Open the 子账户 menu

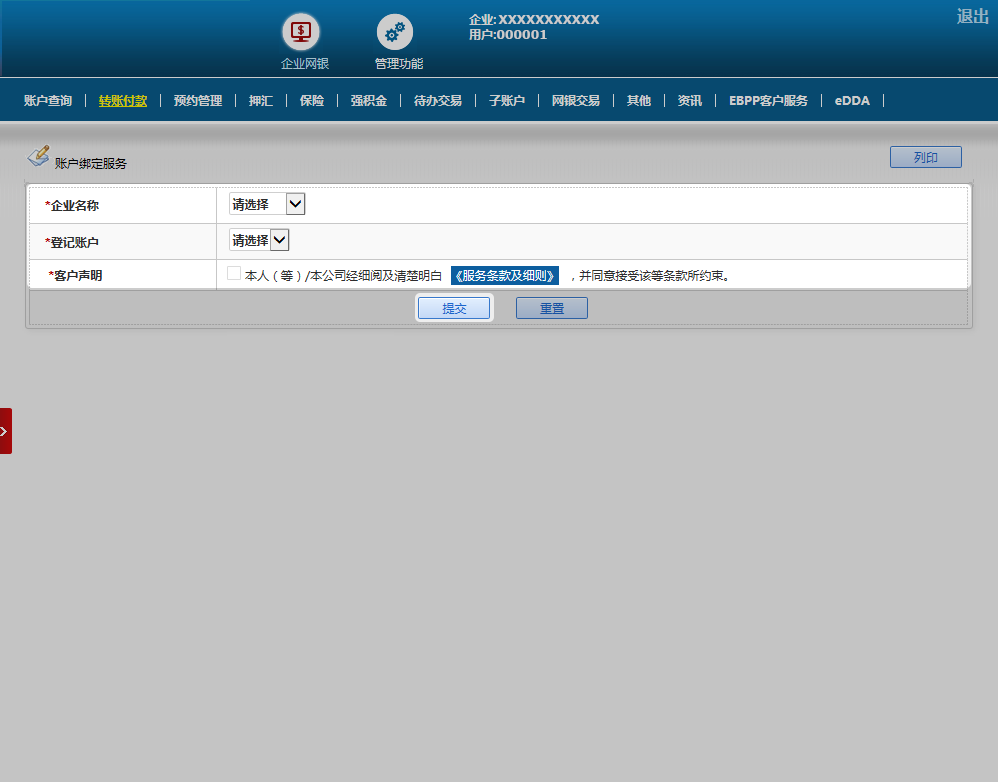(507, 101)
